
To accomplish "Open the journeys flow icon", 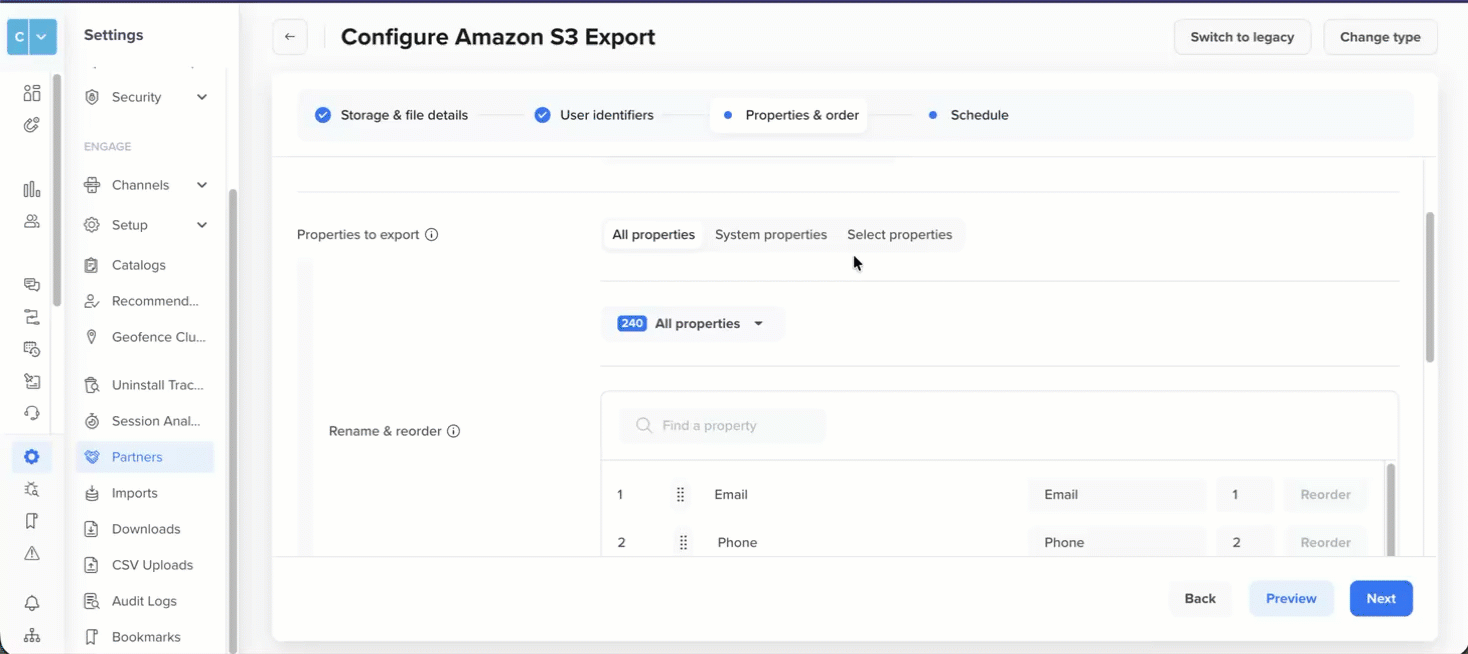I will [x=31, y=316].
